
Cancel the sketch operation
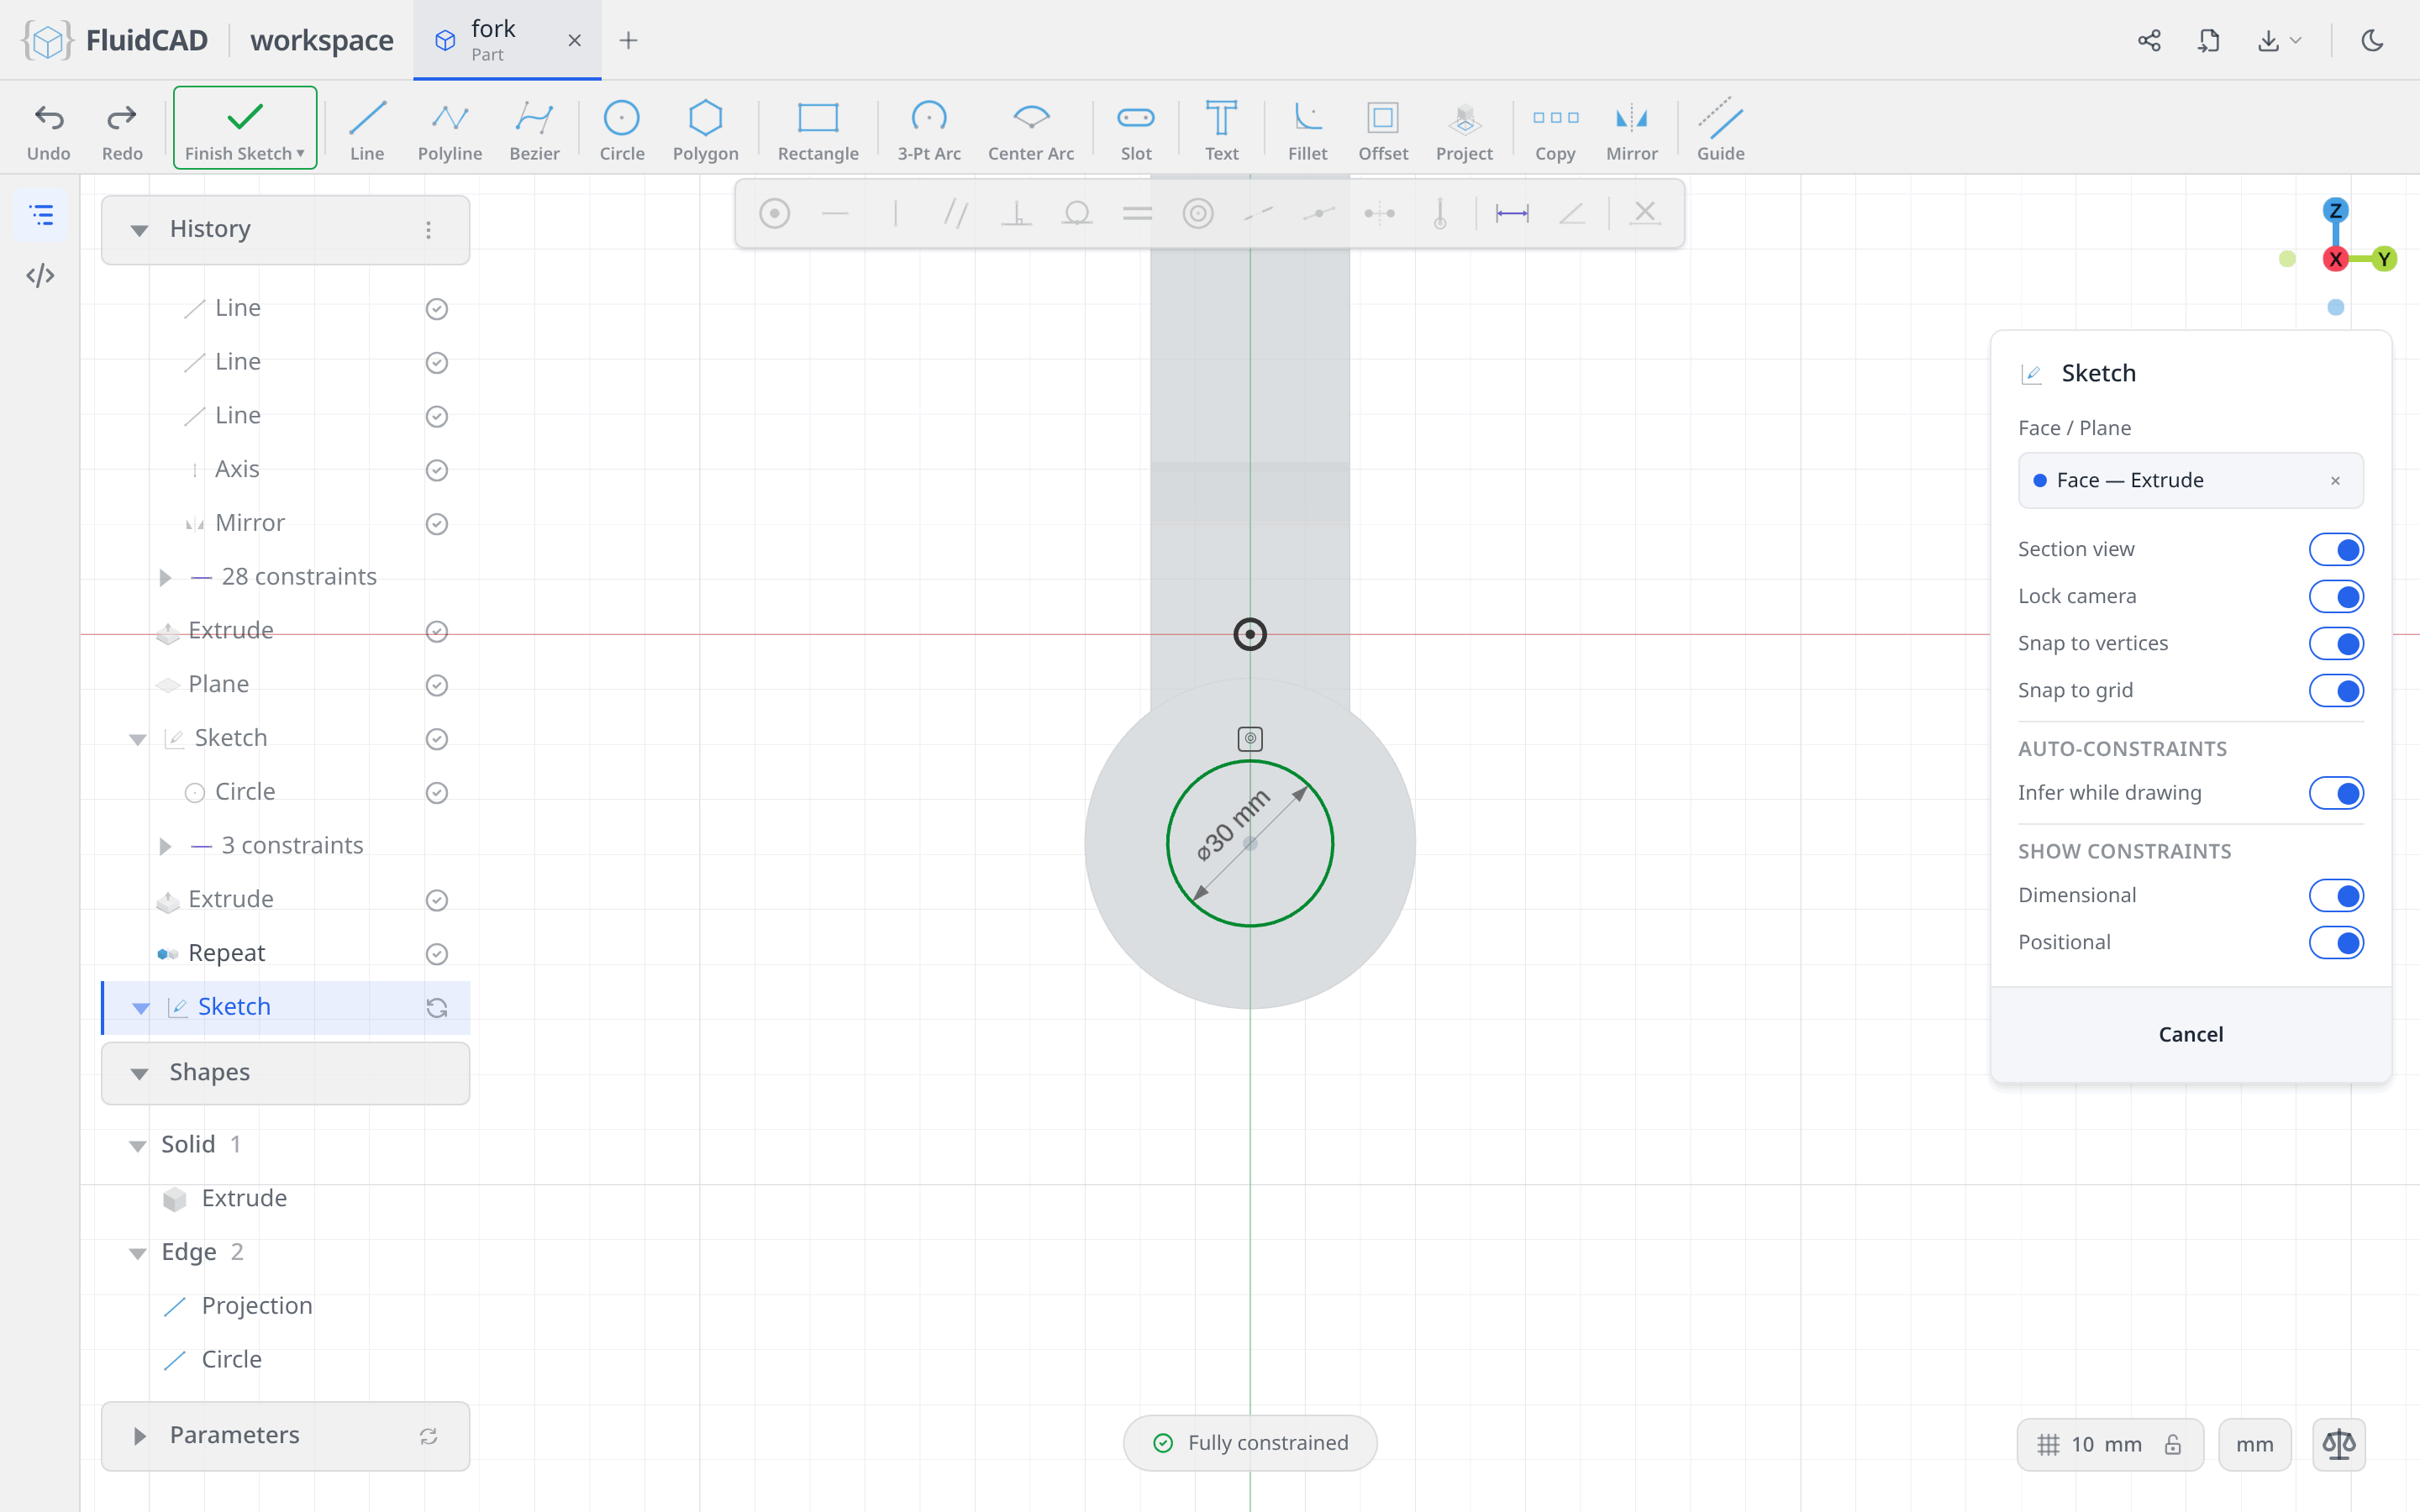click(x=2190, y=1034)
